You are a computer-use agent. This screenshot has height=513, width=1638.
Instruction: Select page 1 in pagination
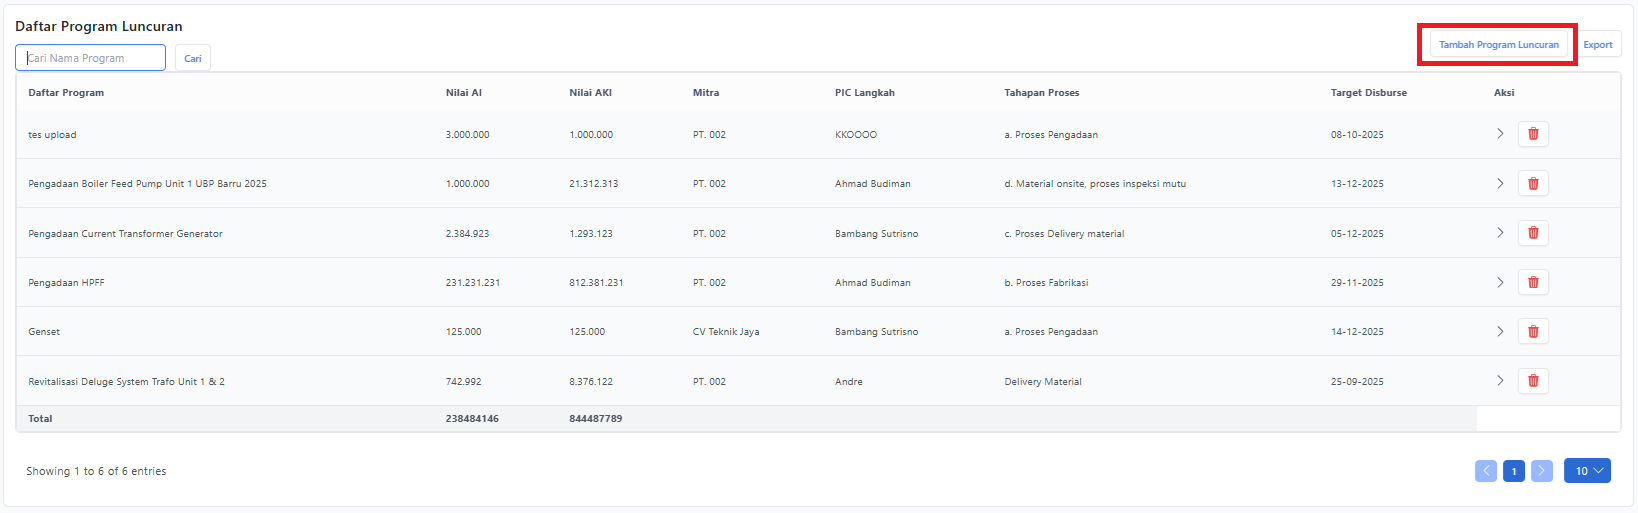click(x=1513, y=471)
